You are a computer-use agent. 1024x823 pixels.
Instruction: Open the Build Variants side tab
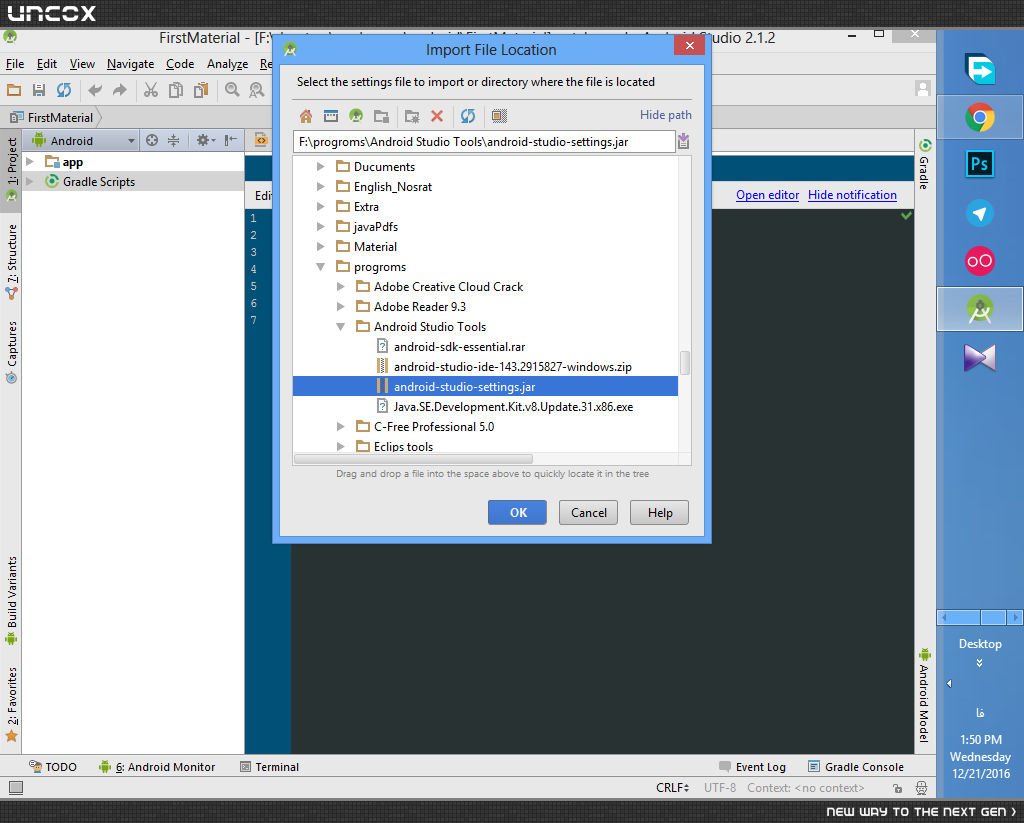(11, 600)
